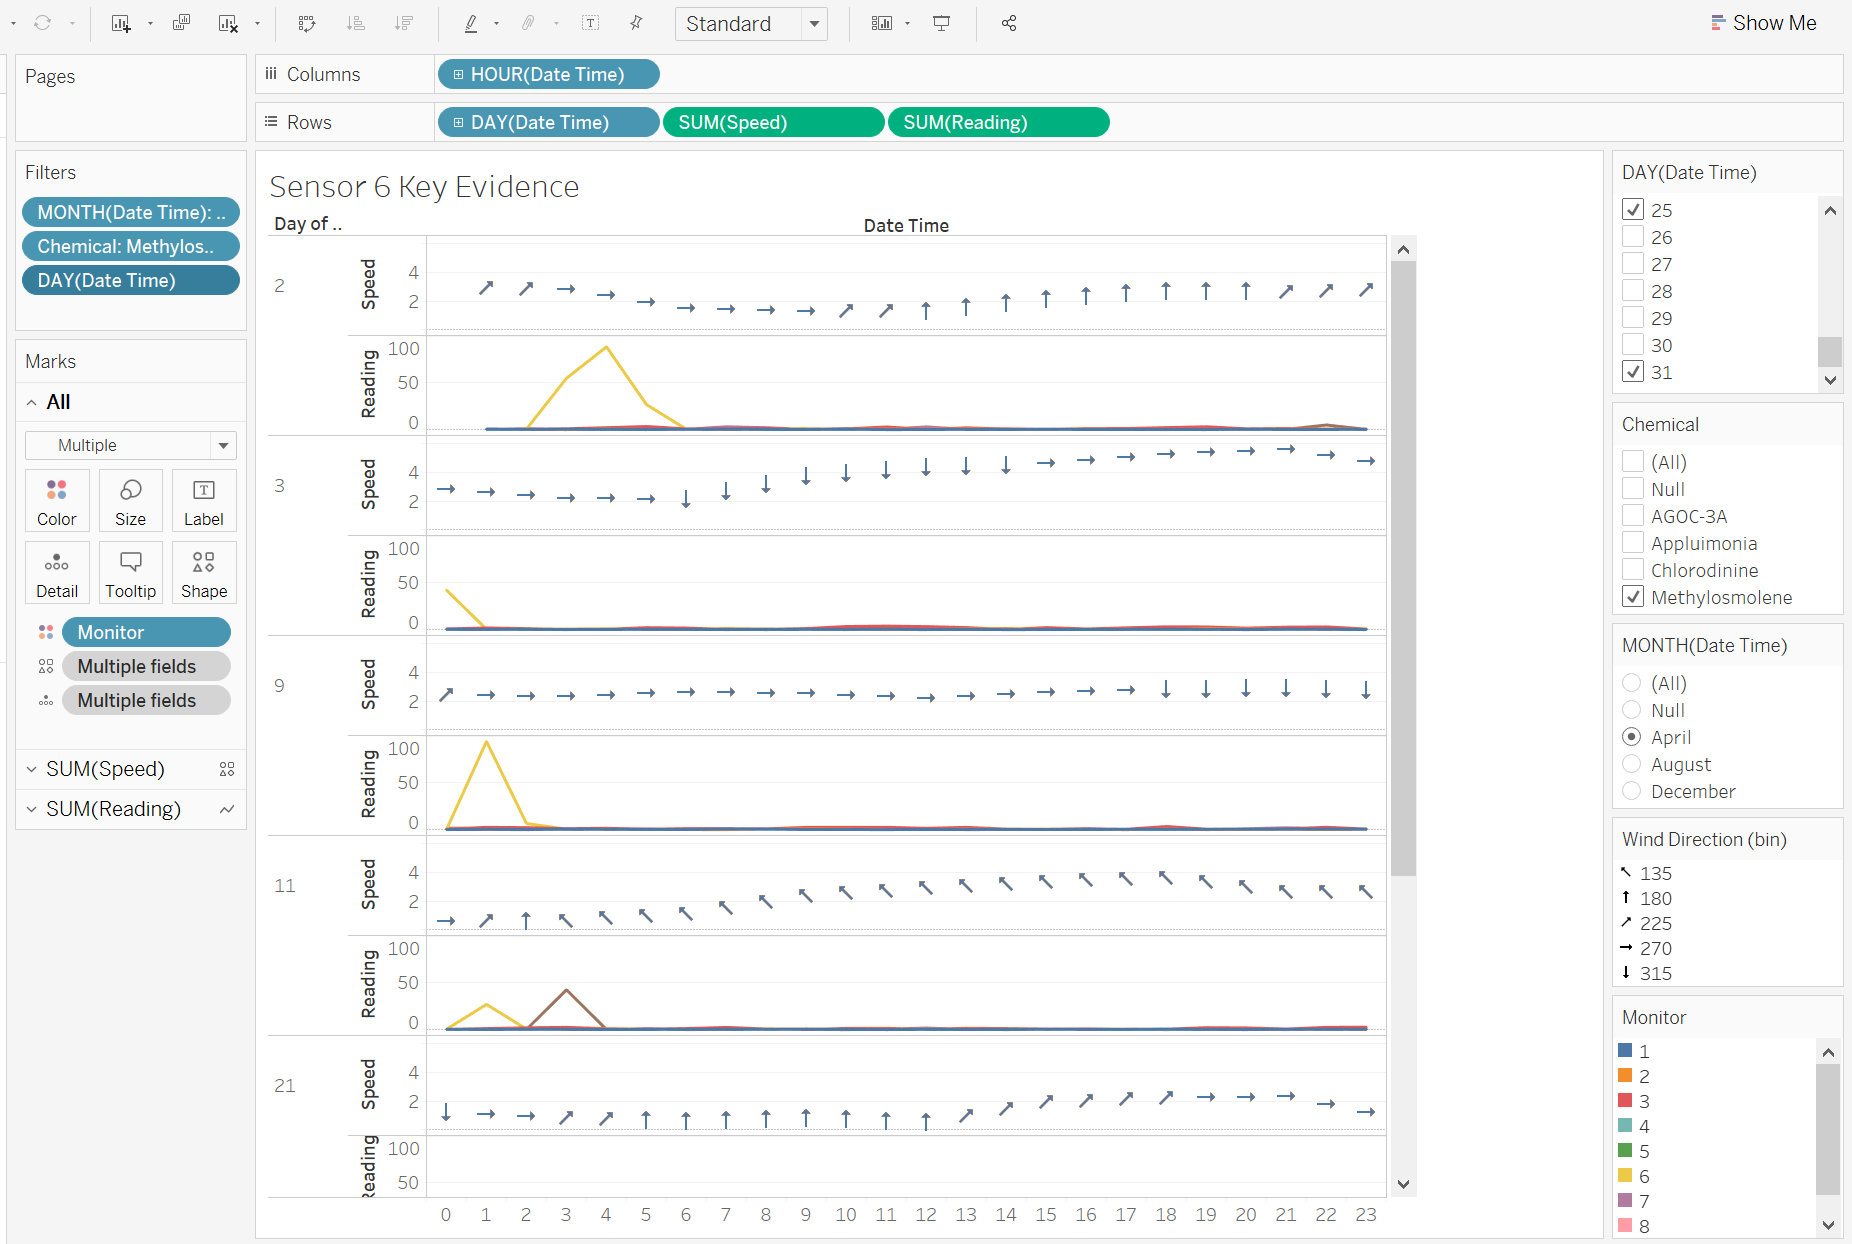Click wind direction 270 legend item
This screenshot has height=1244, width=1852.
tap(1646, 948)
